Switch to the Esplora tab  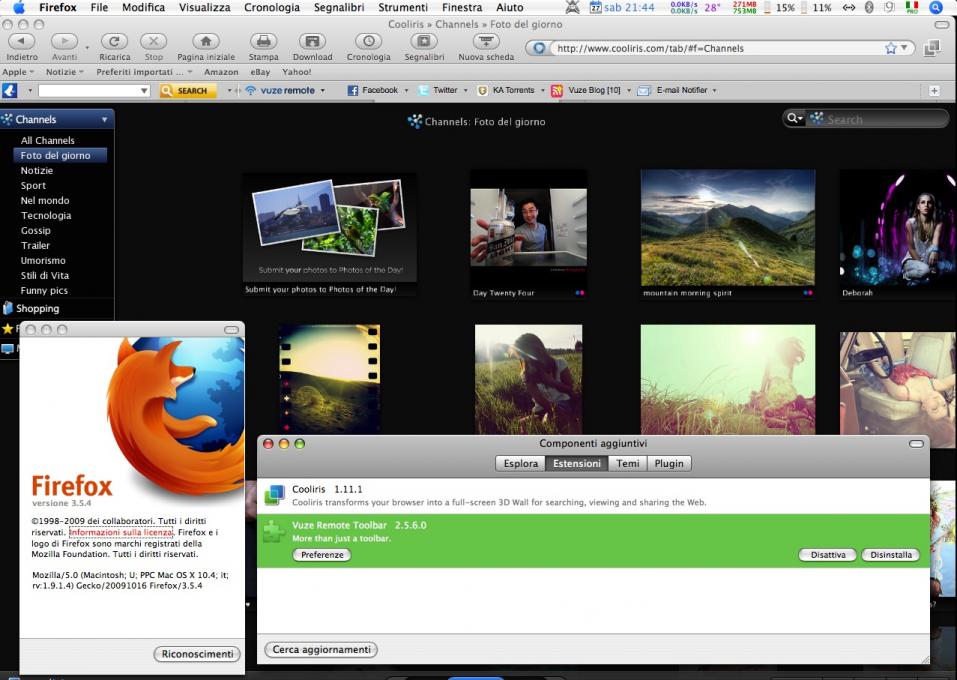tap(521, 463)
